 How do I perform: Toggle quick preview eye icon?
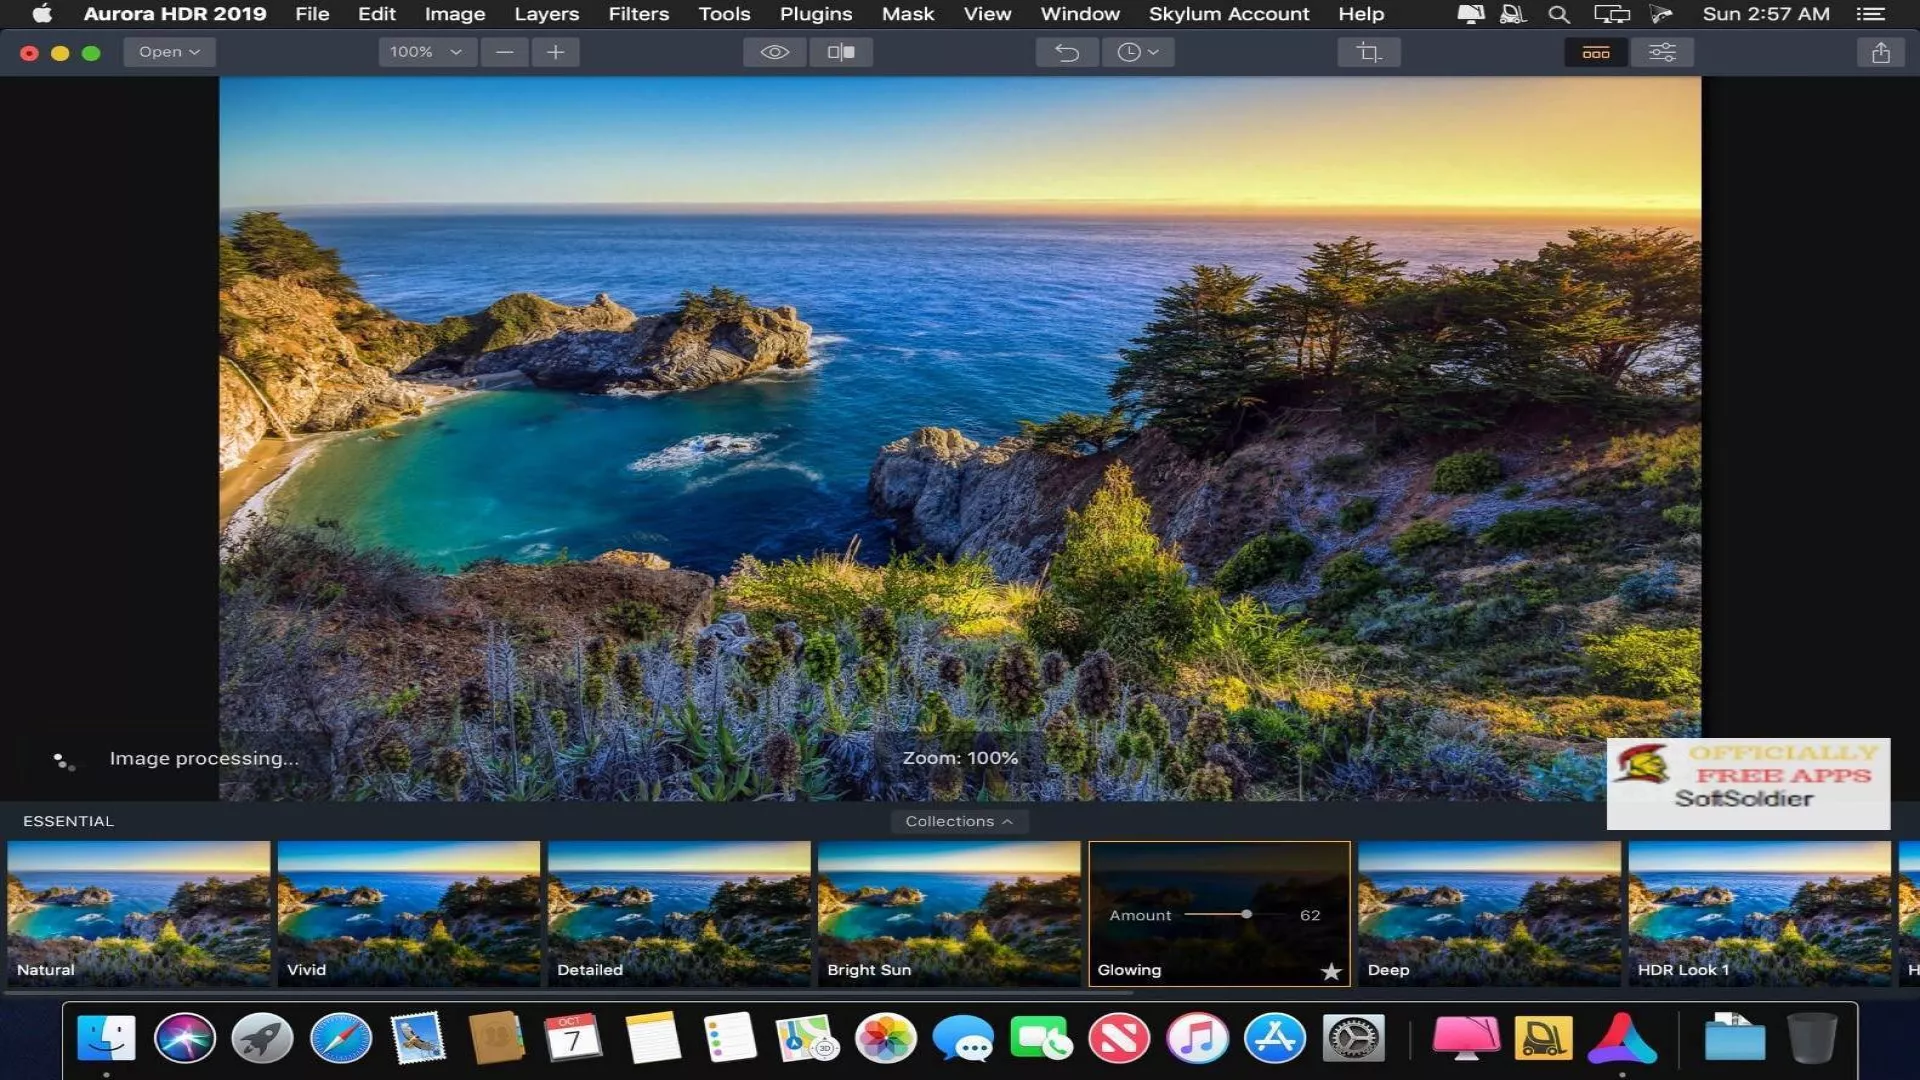coord(774,52)
